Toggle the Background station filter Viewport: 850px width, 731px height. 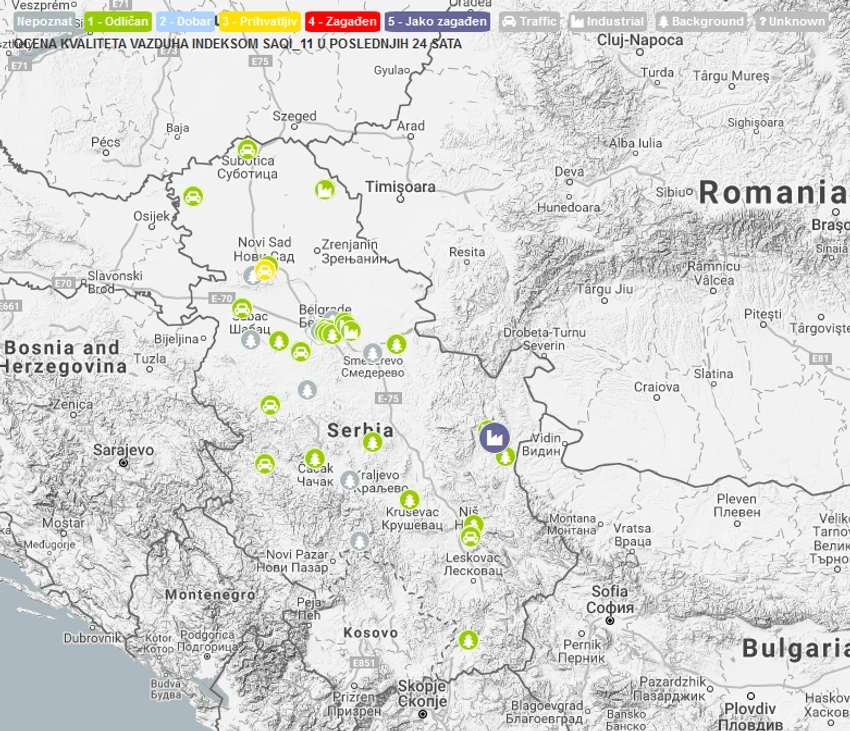point(700,22)
